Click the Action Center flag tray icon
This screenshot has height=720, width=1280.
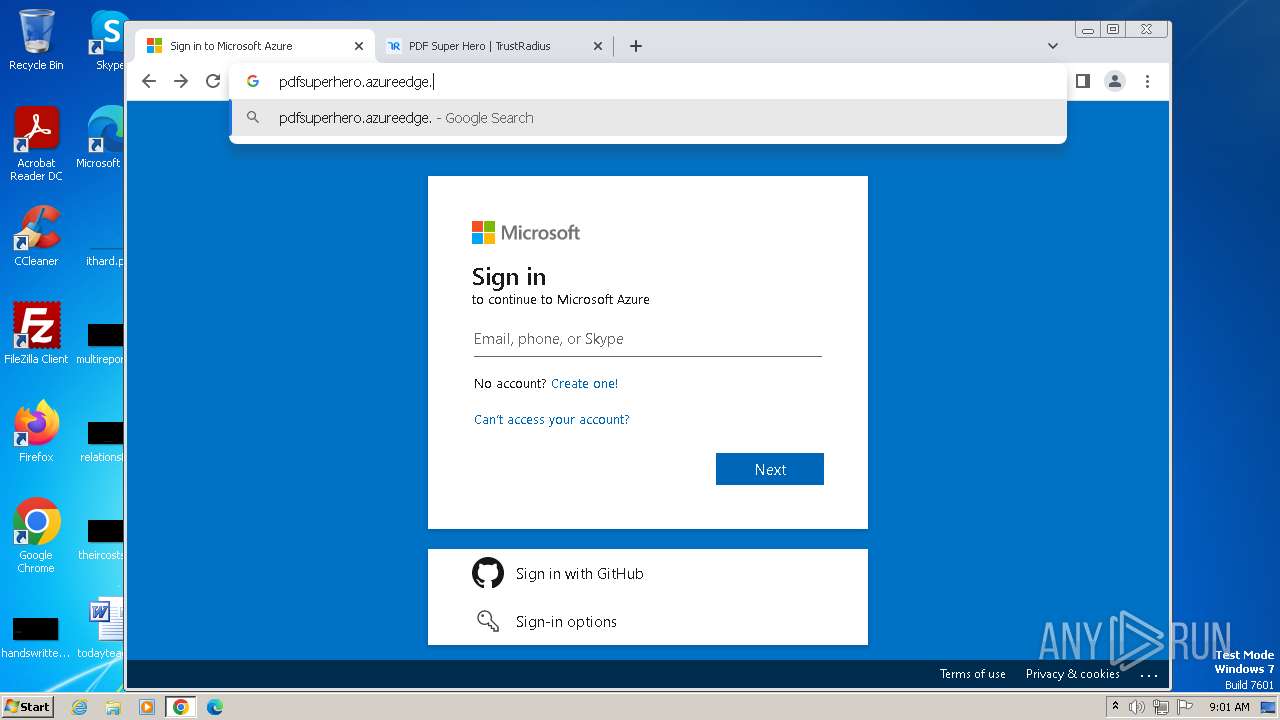point(1184,707)
